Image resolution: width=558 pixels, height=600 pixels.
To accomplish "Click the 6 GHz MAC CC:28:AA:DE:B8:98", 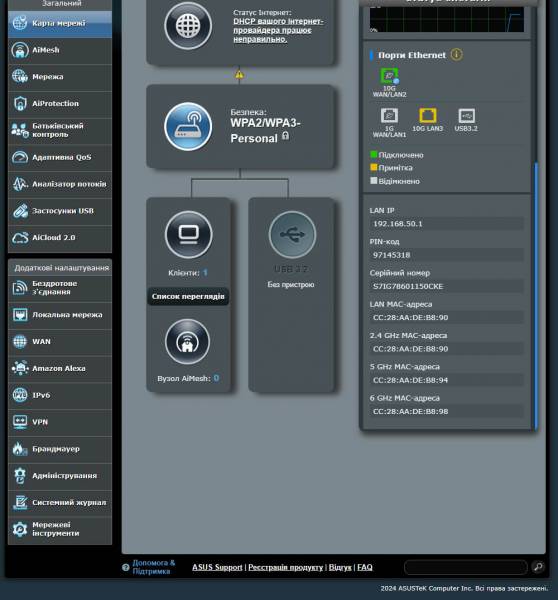I will tap(410, 412).
